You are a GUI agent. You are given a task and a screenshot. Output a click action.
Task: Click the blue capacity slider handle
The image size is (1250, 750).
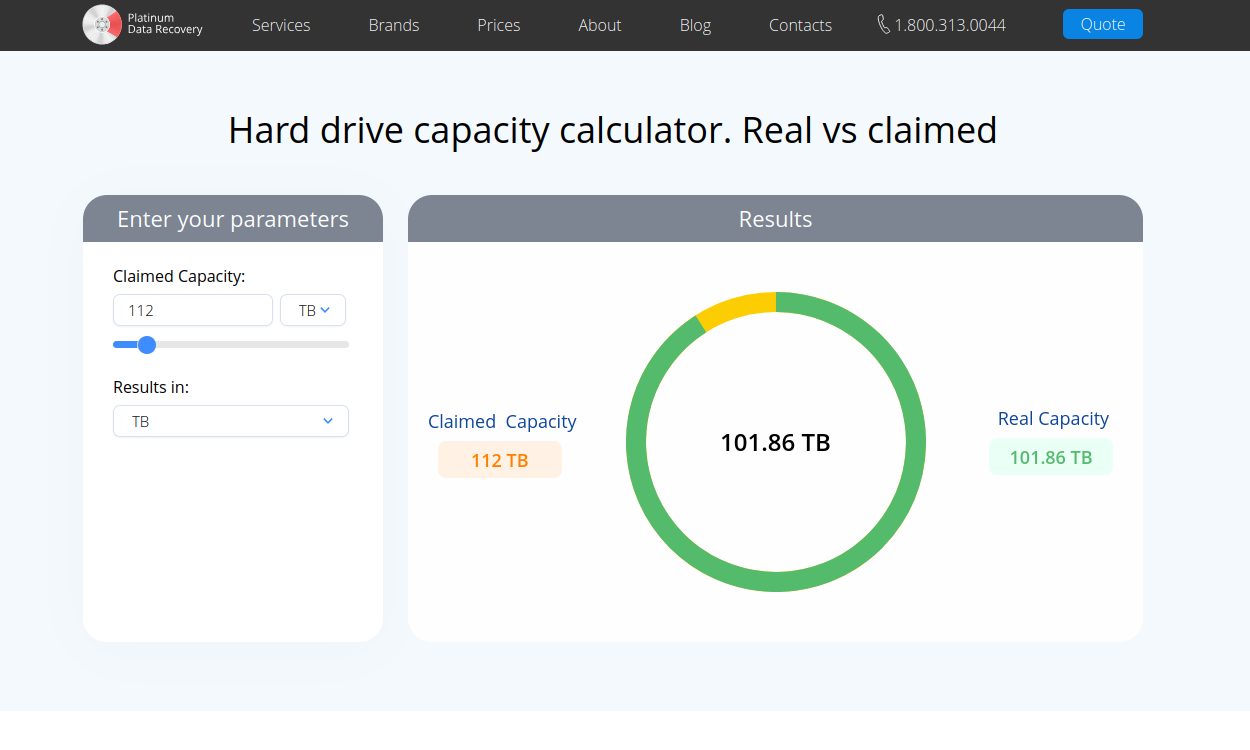coord(147,345)
